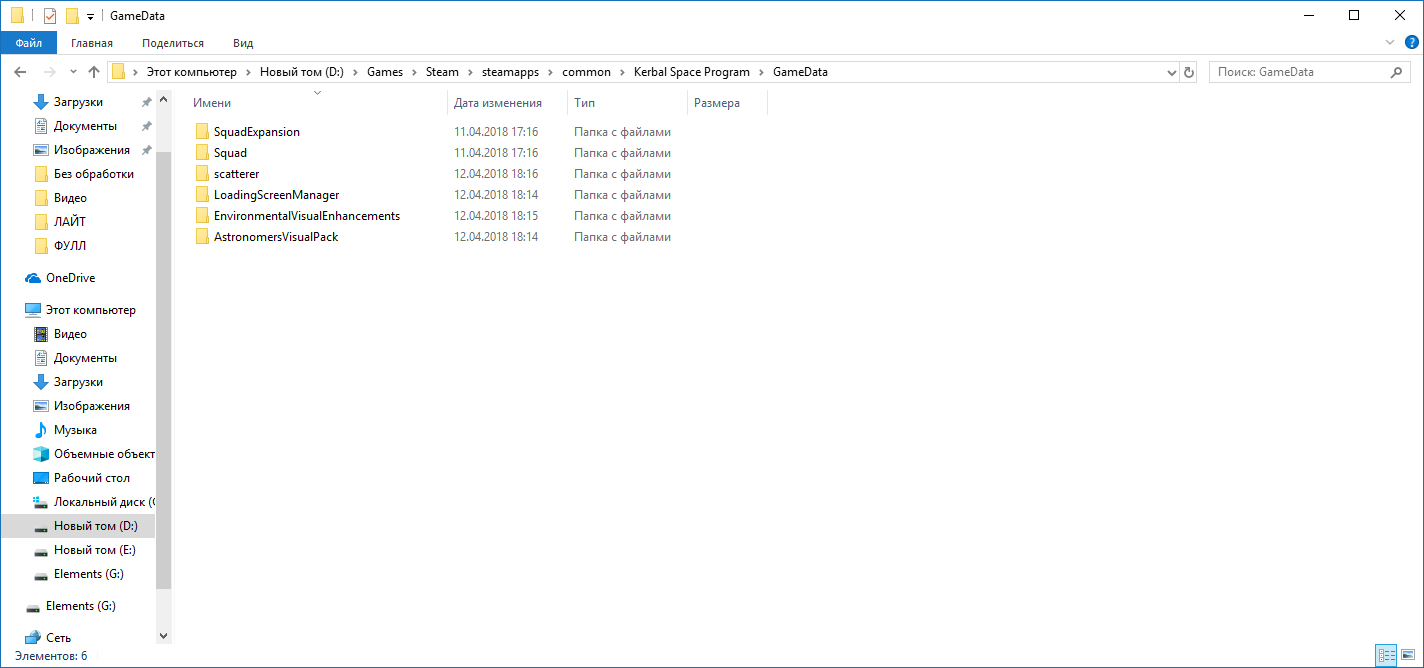Open Без обработки folder in sidebar

point(94,174)
